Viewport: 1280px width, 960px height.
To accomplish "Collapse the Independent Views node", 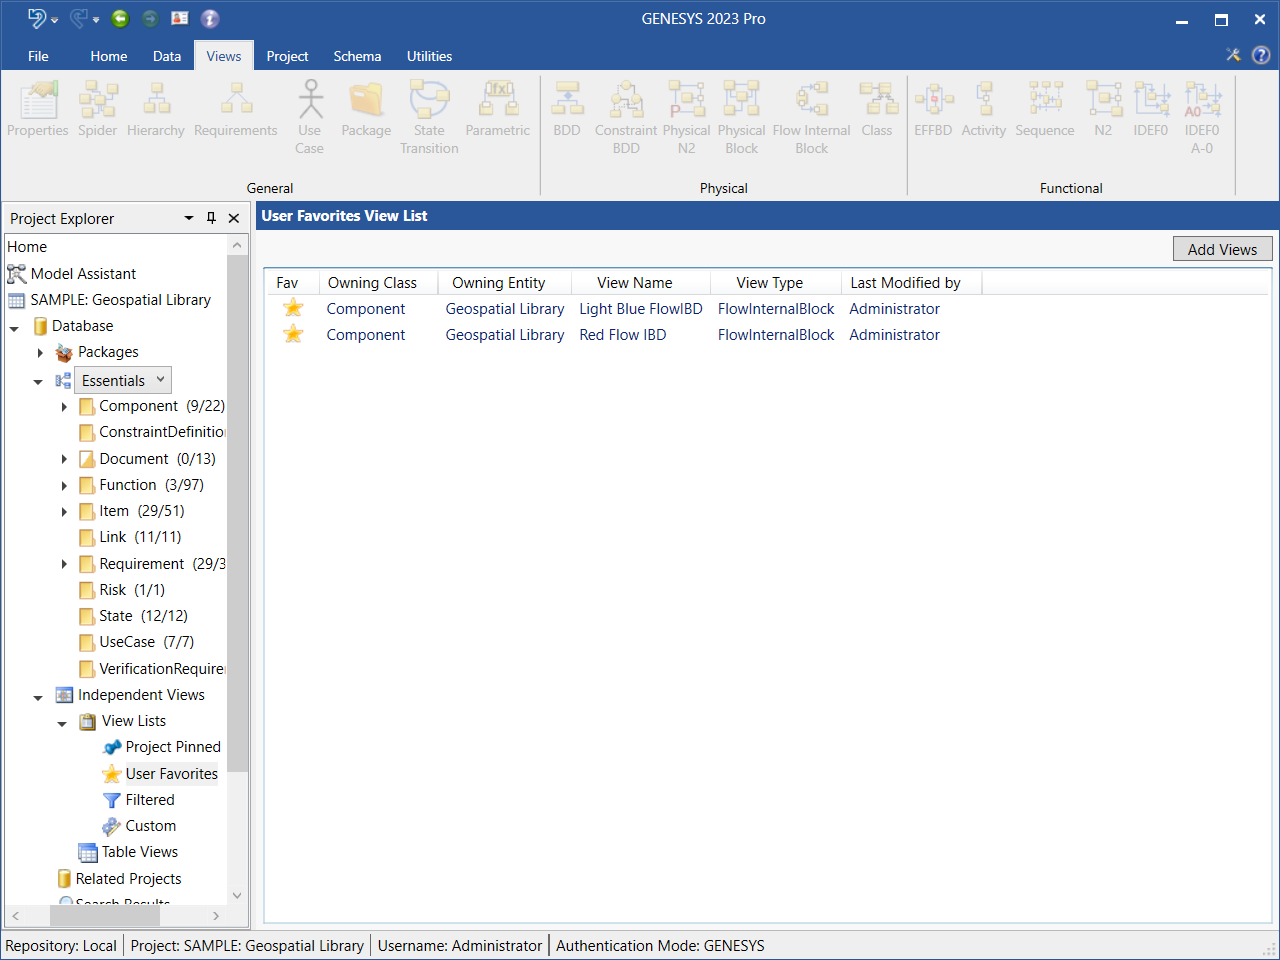I will pyautogui.click(x=38, y=697).
